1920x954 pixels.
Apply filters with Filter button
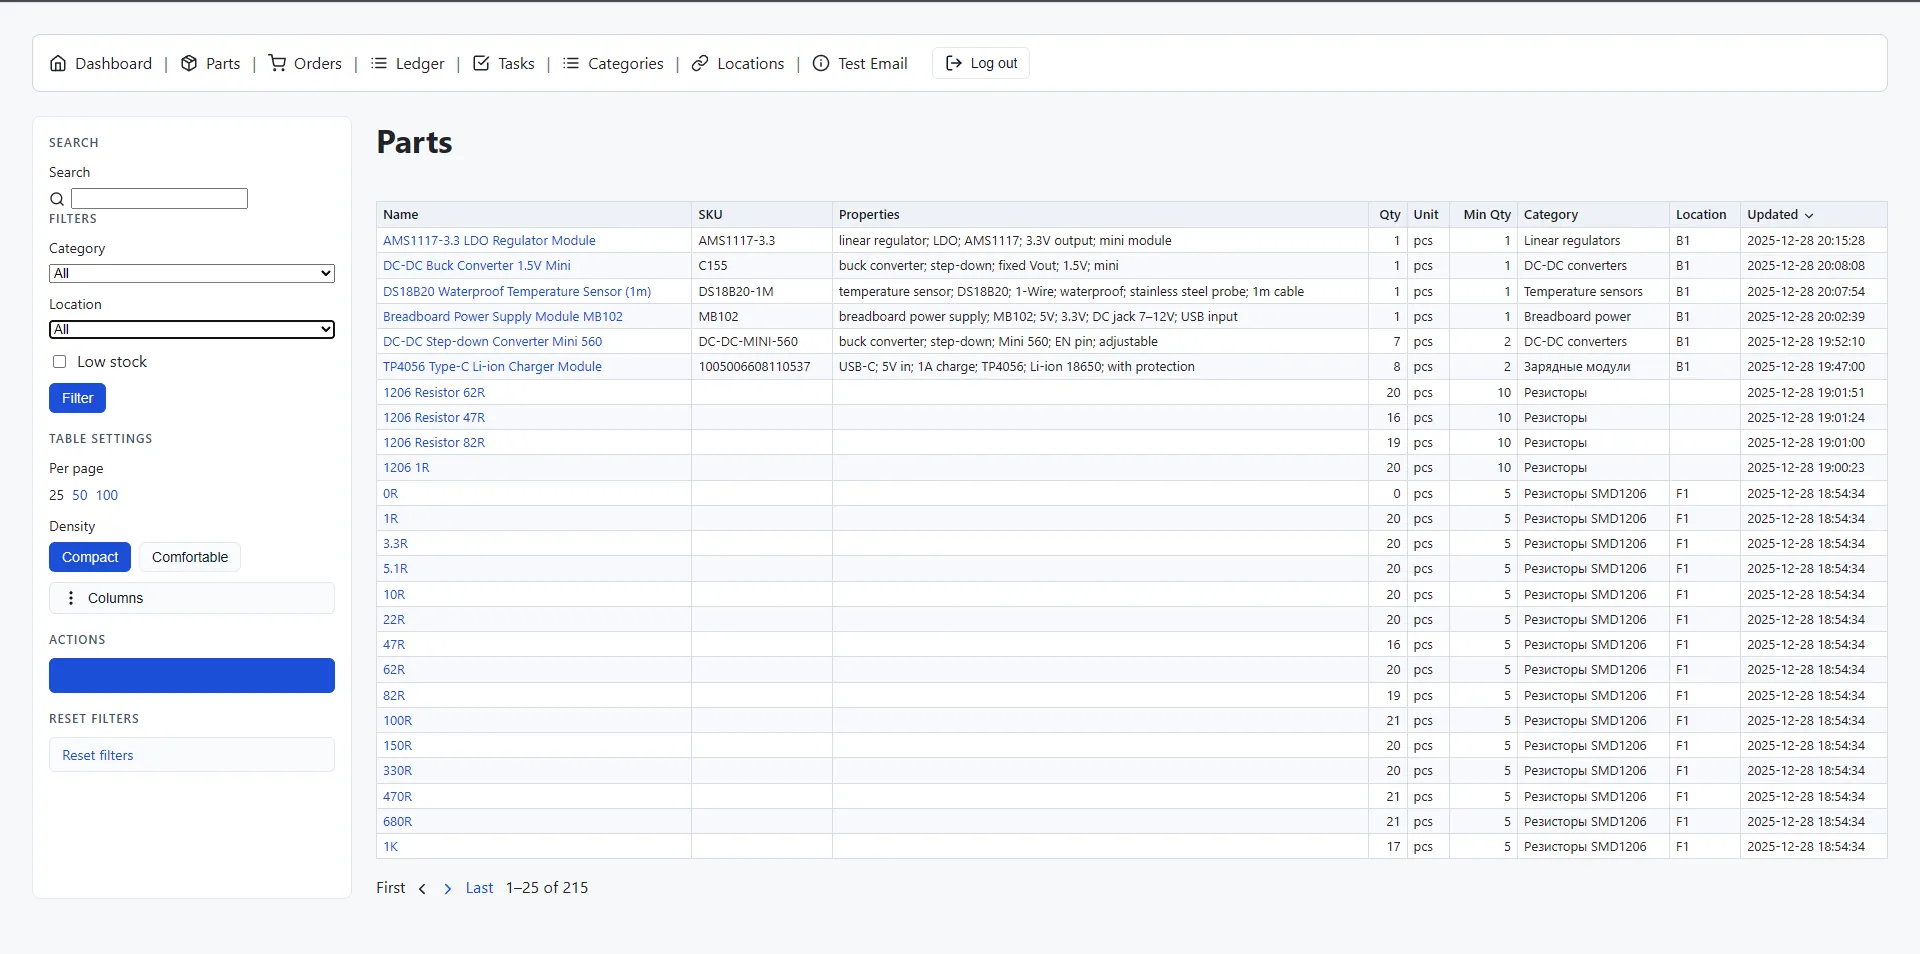77,398
